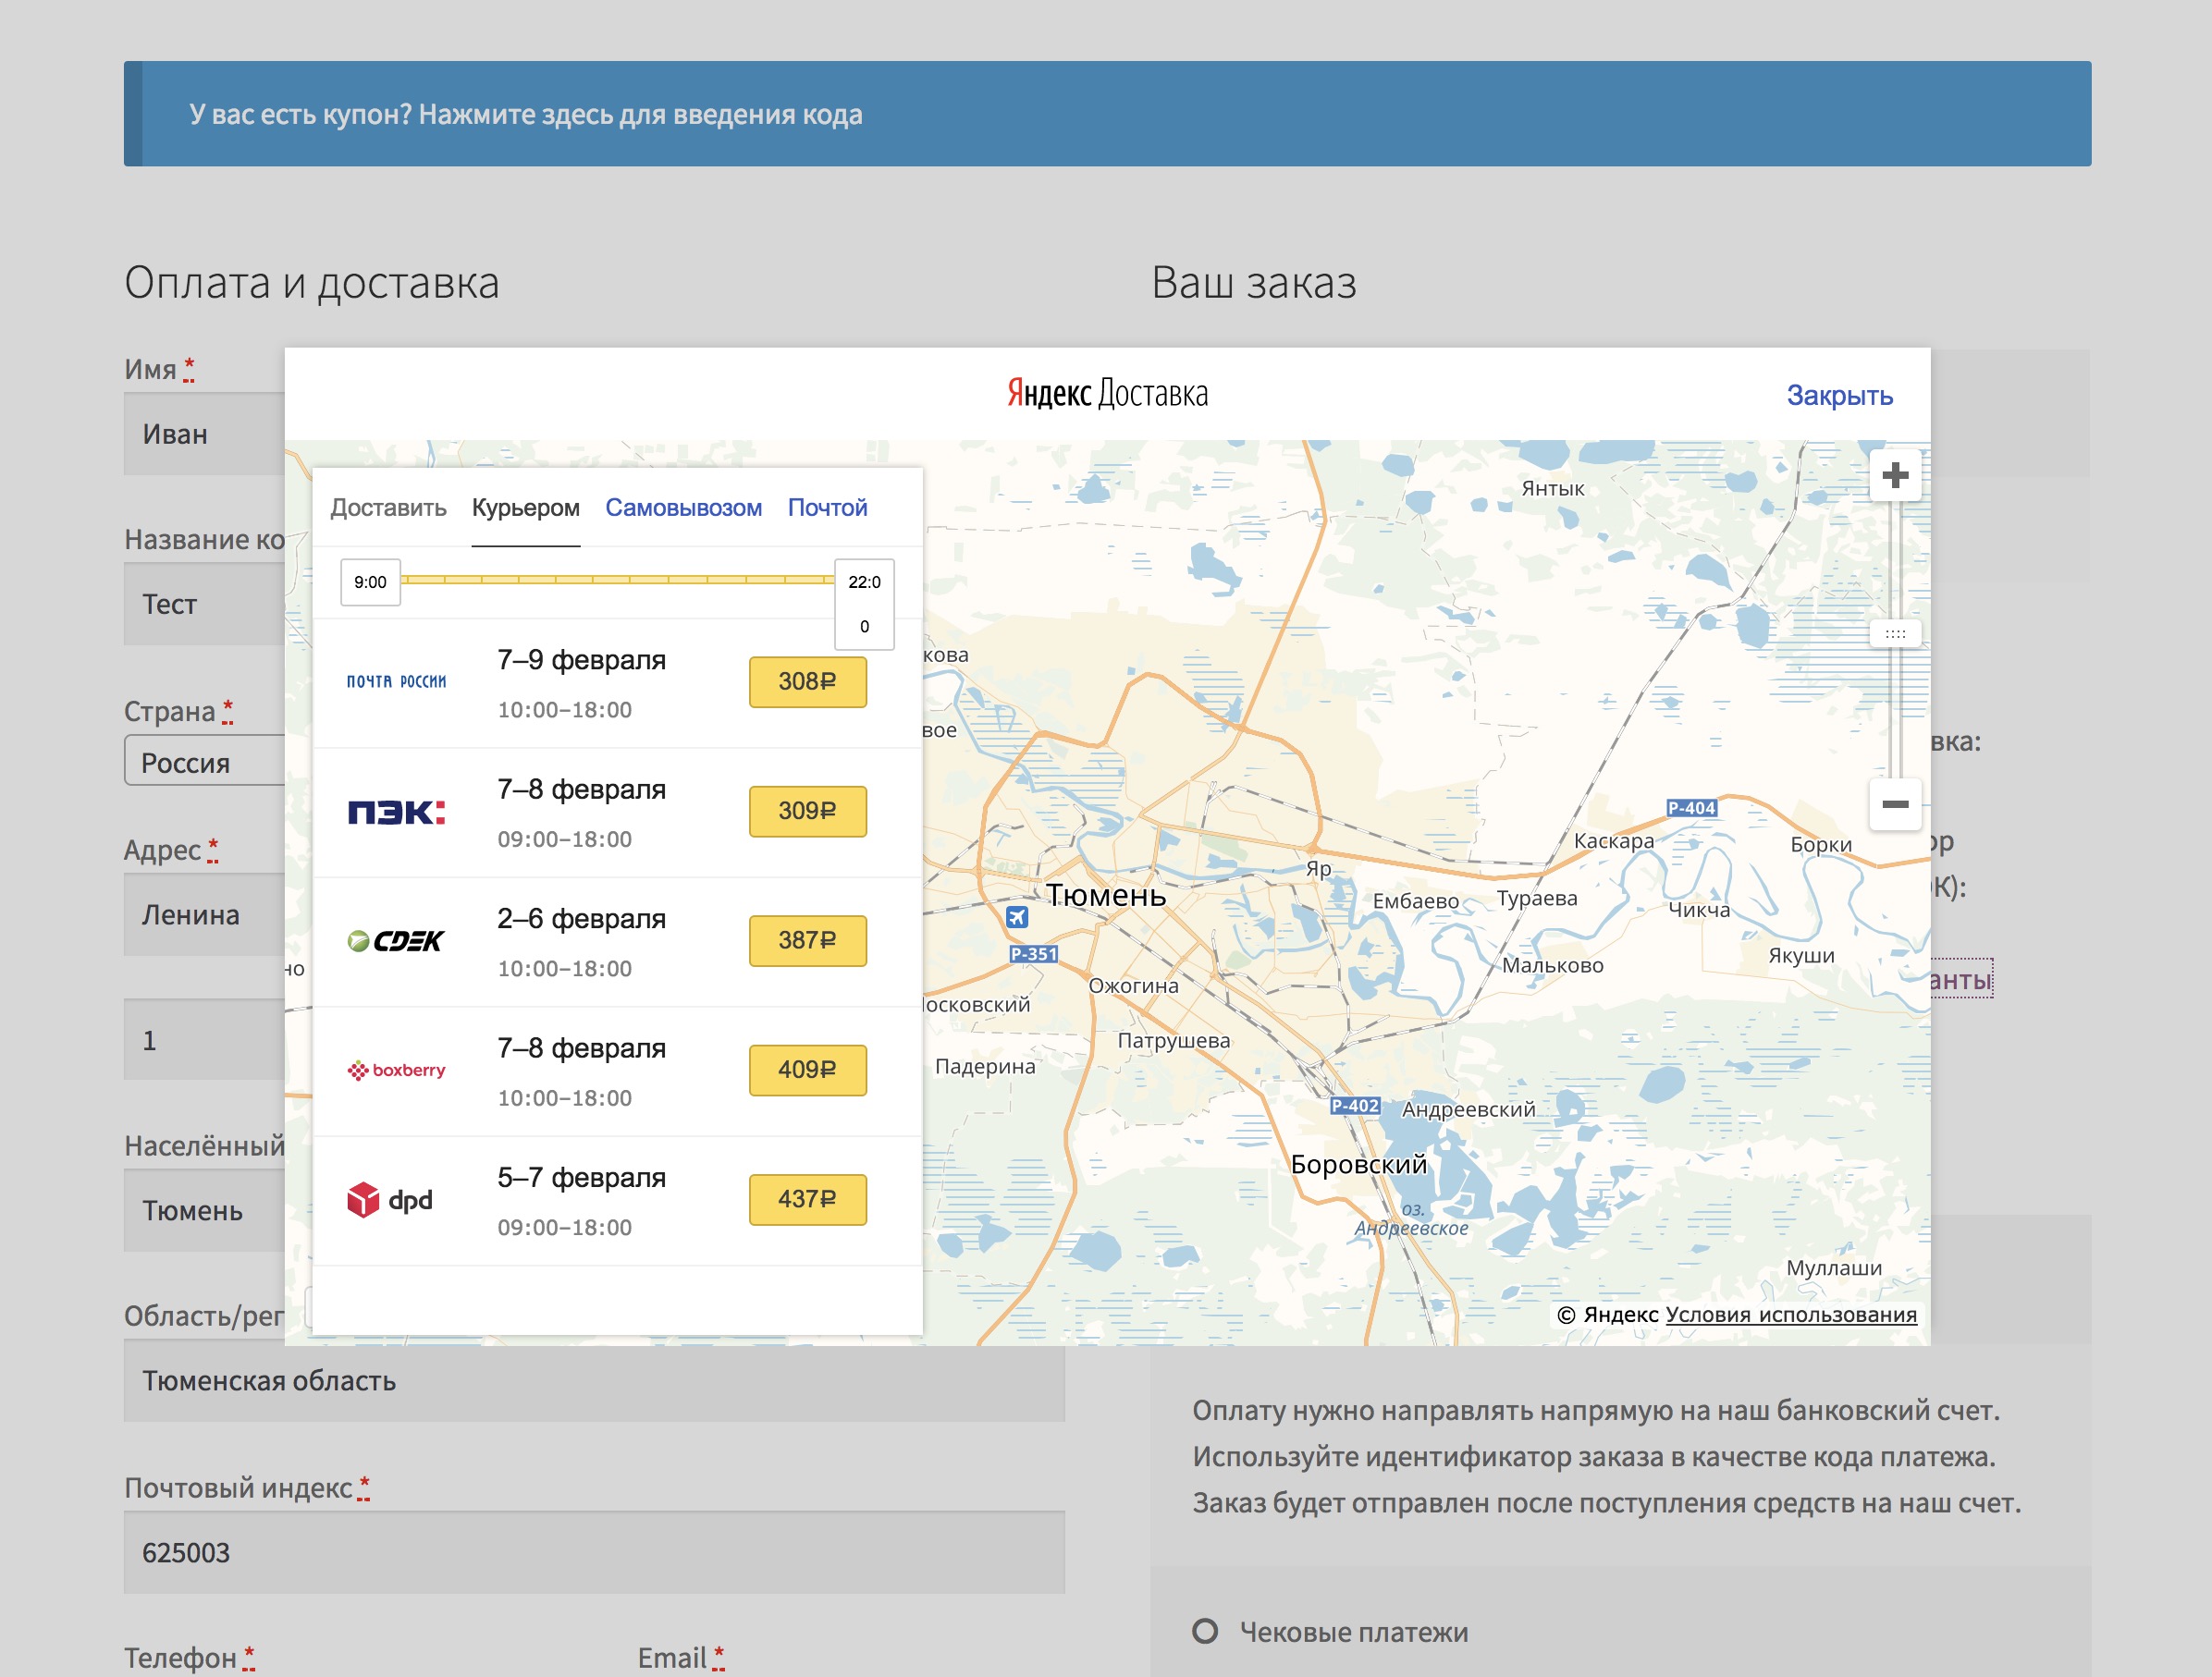The width and height of the screenshot is (2212, 1677).
Task: Select the 308₽ price button
Action: (807, 682)
